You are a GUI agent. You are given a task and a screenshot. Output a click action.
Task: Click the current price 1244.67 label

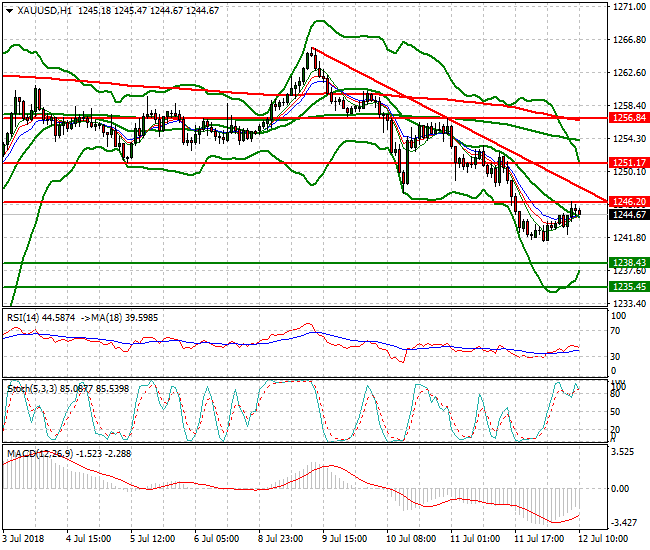click(627, 214)
